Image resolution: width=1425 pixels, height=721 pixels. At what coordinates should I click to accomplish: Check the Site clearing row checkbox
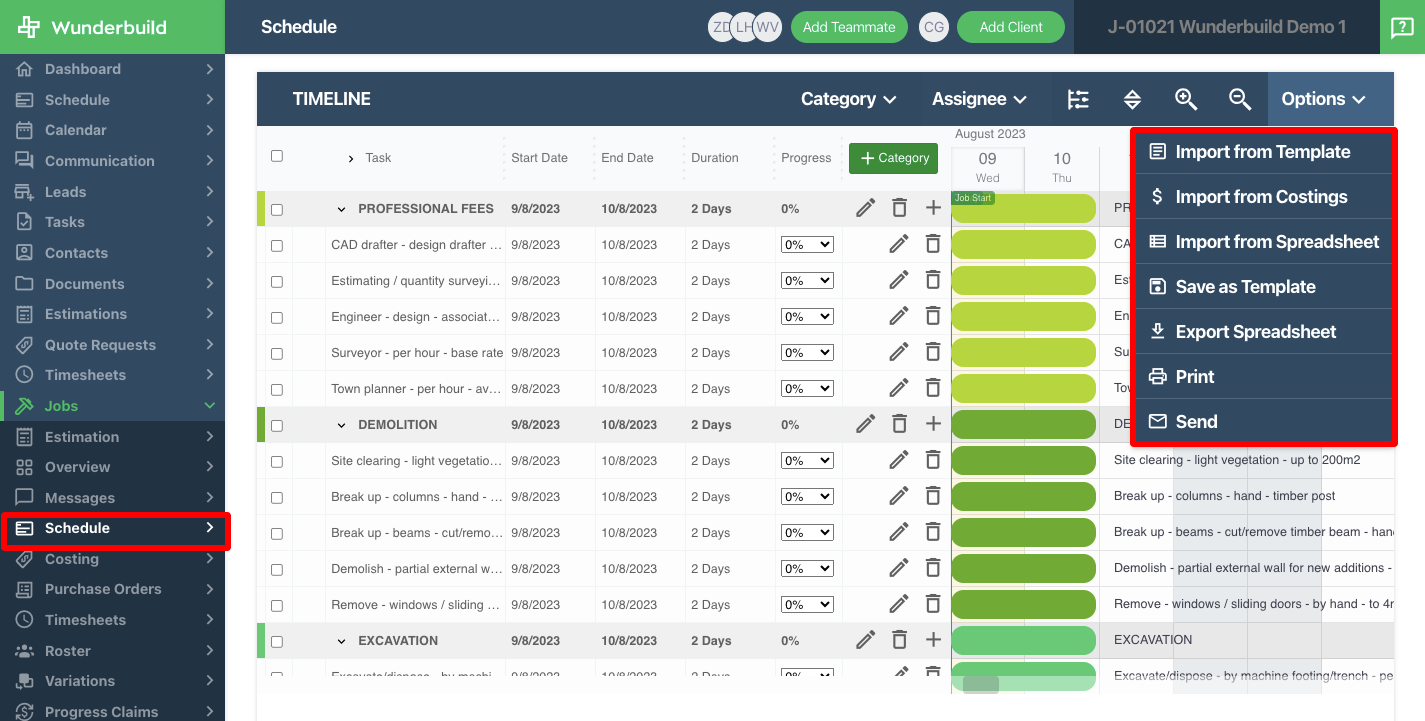coord(277,462)
